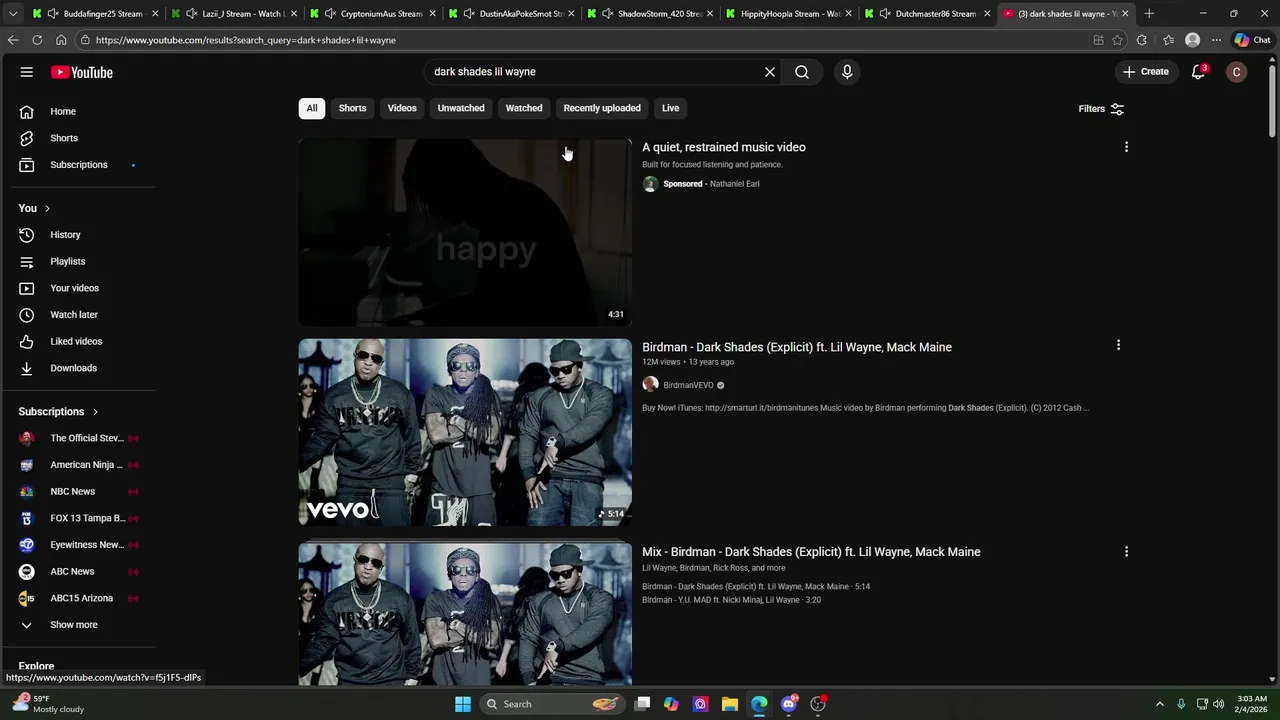Open FOX 13 Tampa Bay subscription

(80, 518)
